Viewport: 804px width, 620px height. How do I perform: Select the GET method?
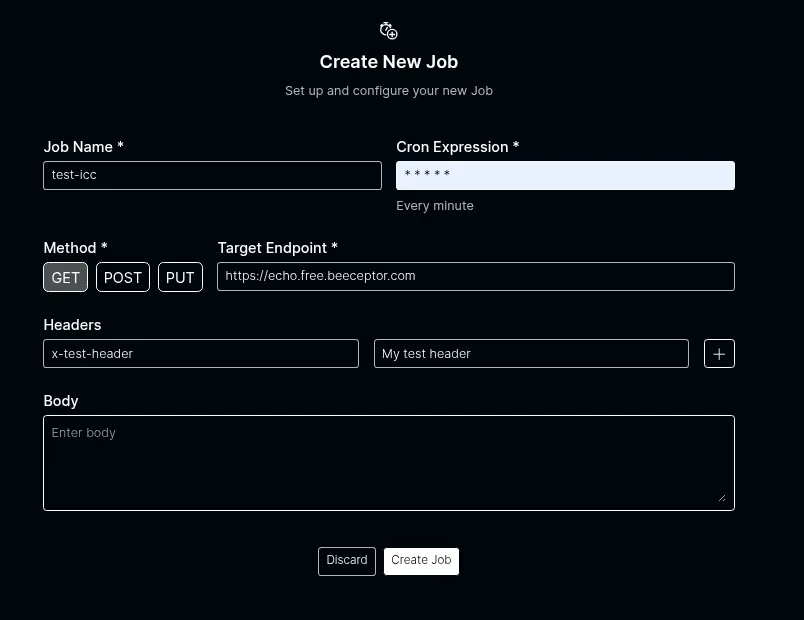coord(66,277)
